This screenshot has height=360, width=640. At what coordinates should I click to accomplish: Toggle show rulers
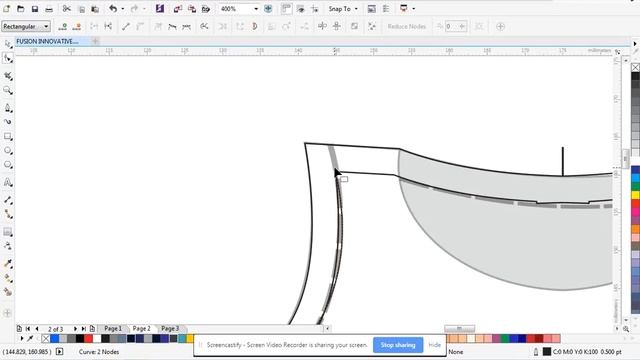[x=287, y=9]
